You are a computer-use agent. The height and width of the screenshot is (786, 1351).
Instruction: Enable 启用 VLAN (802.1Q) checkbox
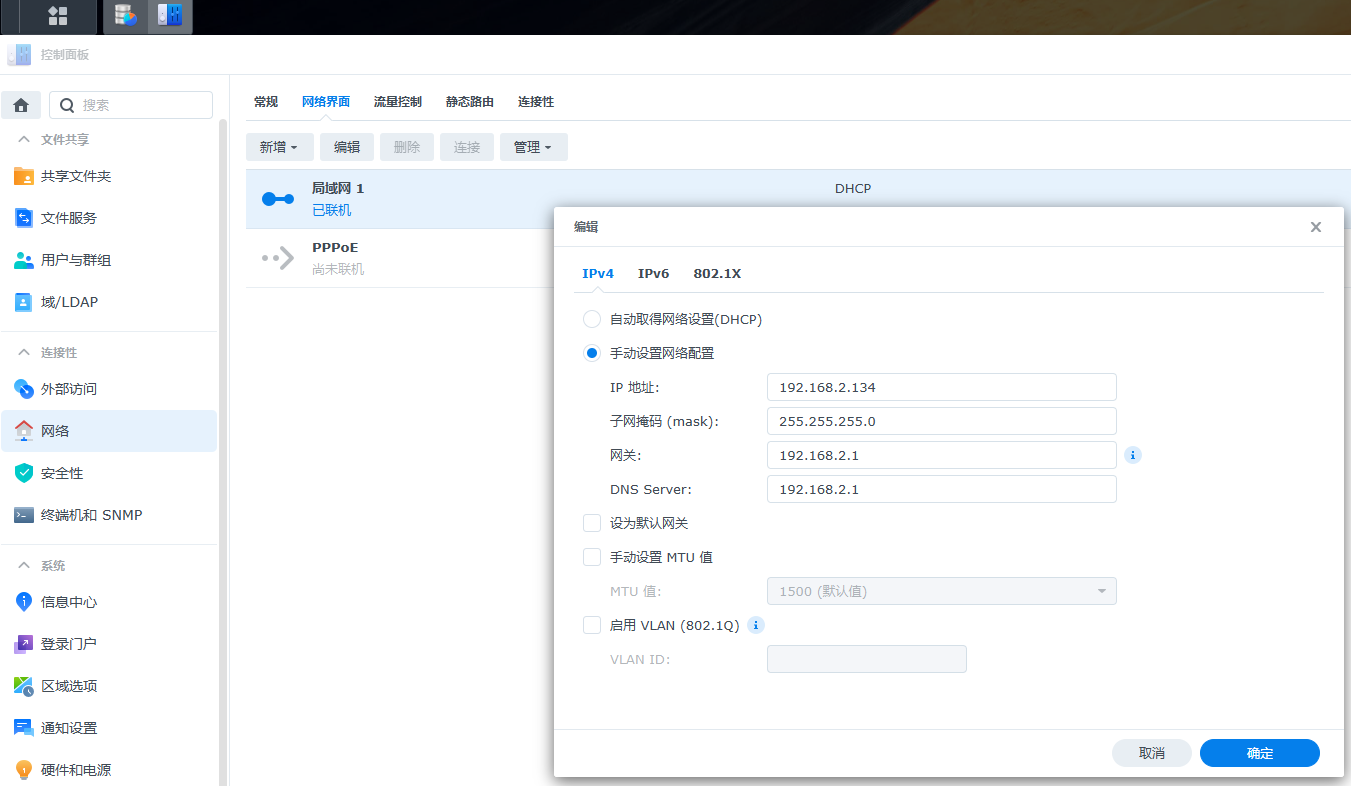click(x=592, y=625)
